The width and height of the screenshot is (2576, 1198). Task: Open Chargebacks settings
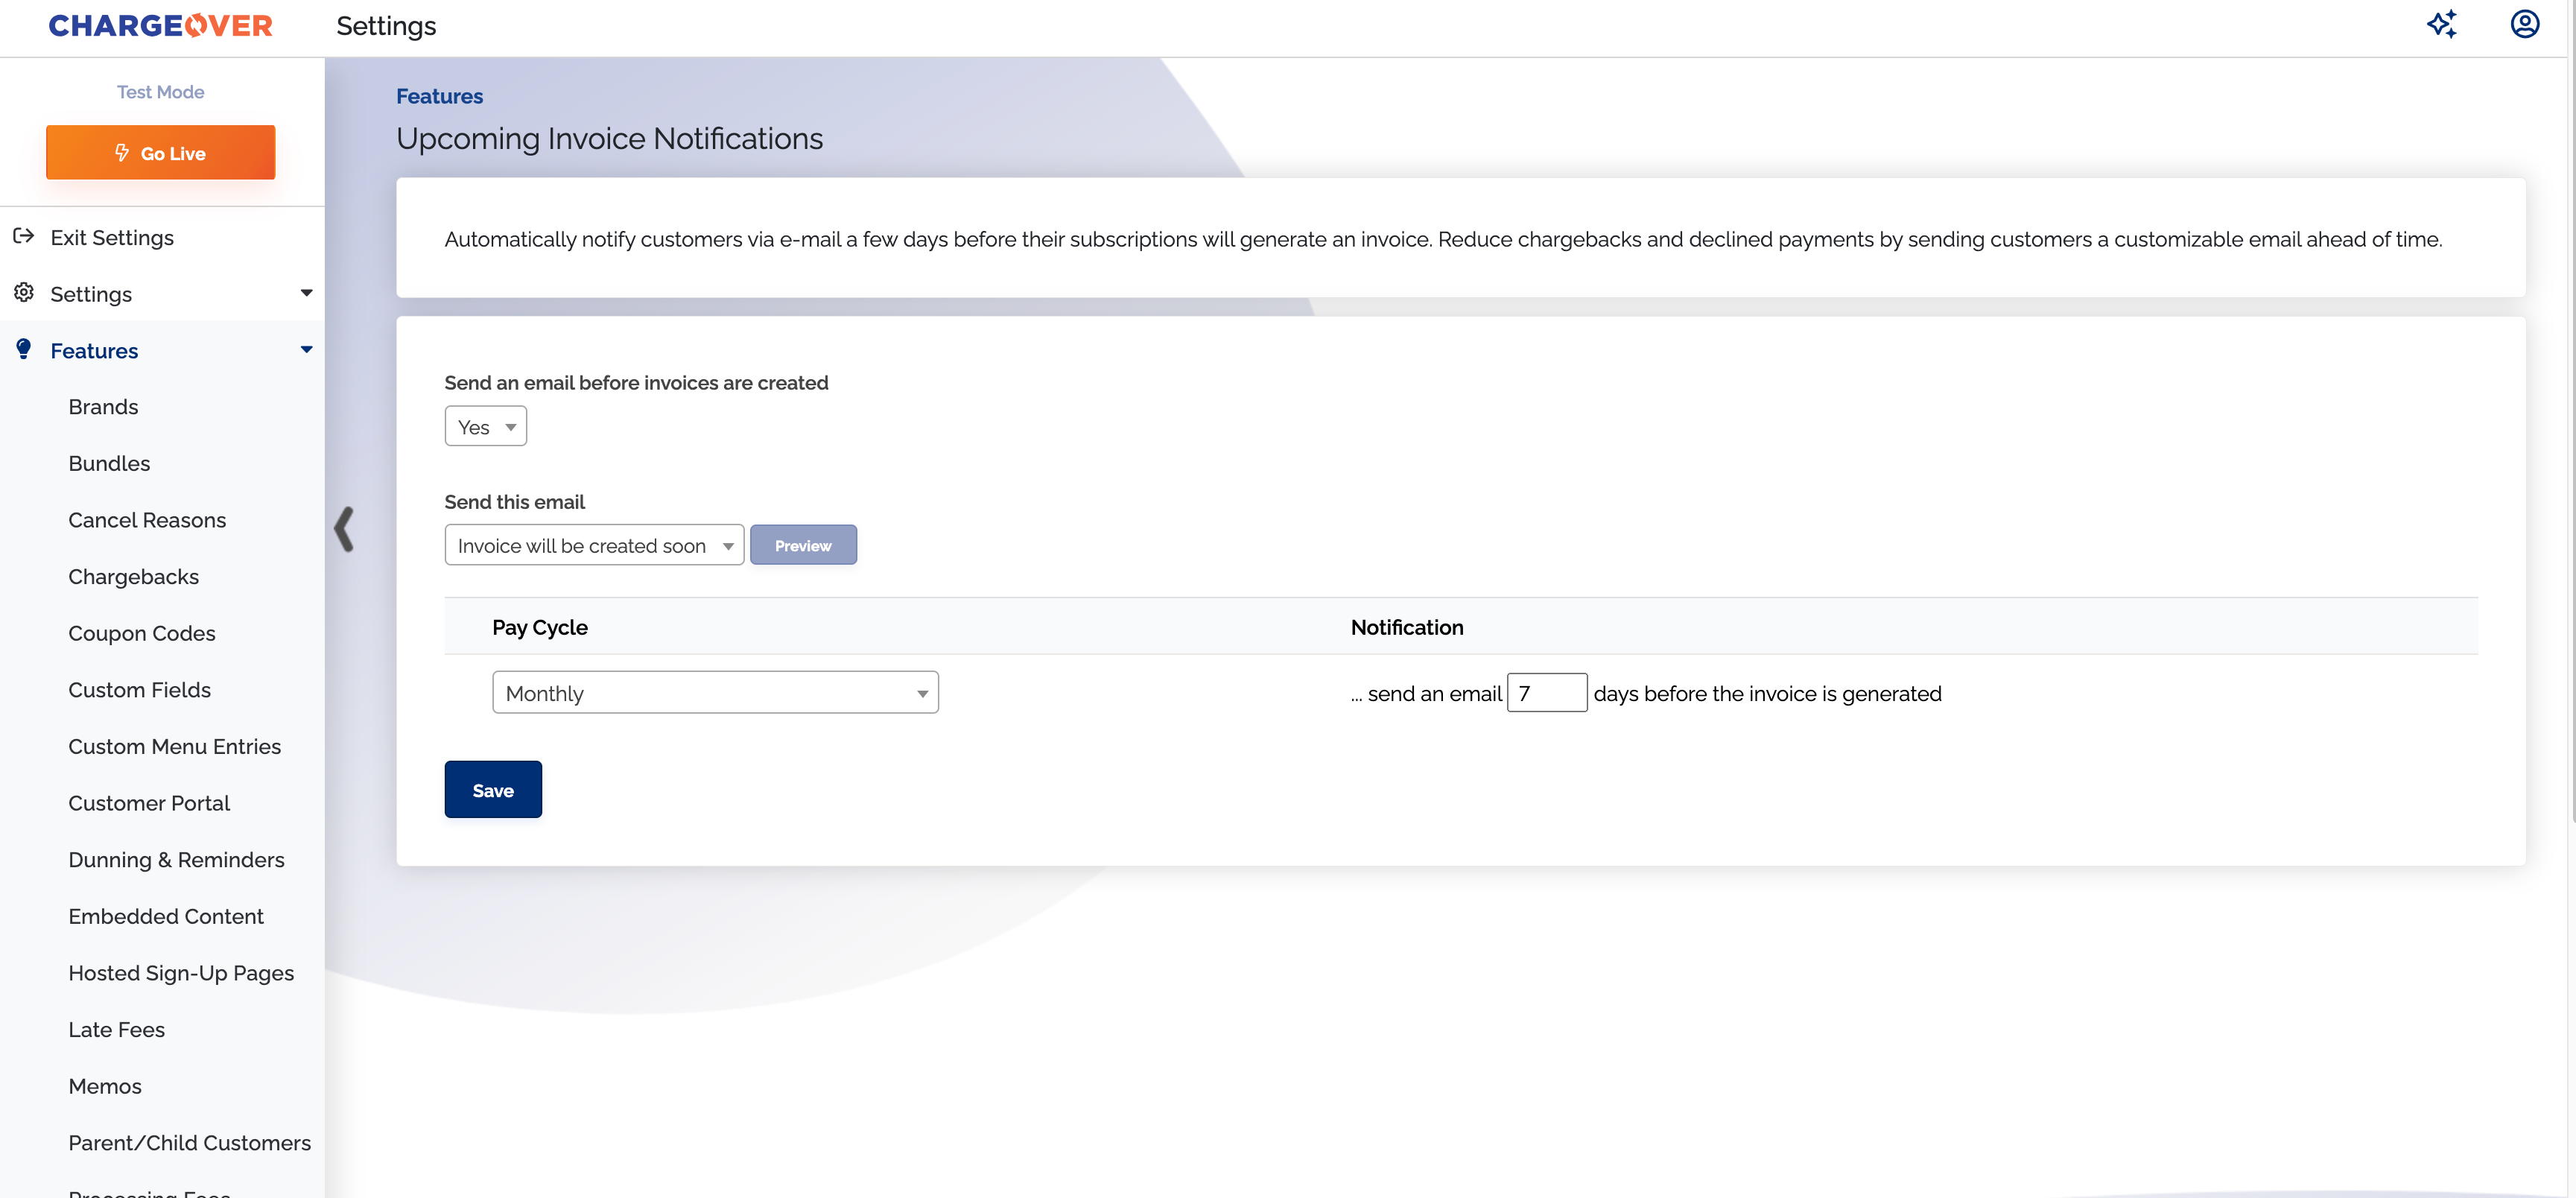point(133,577)
